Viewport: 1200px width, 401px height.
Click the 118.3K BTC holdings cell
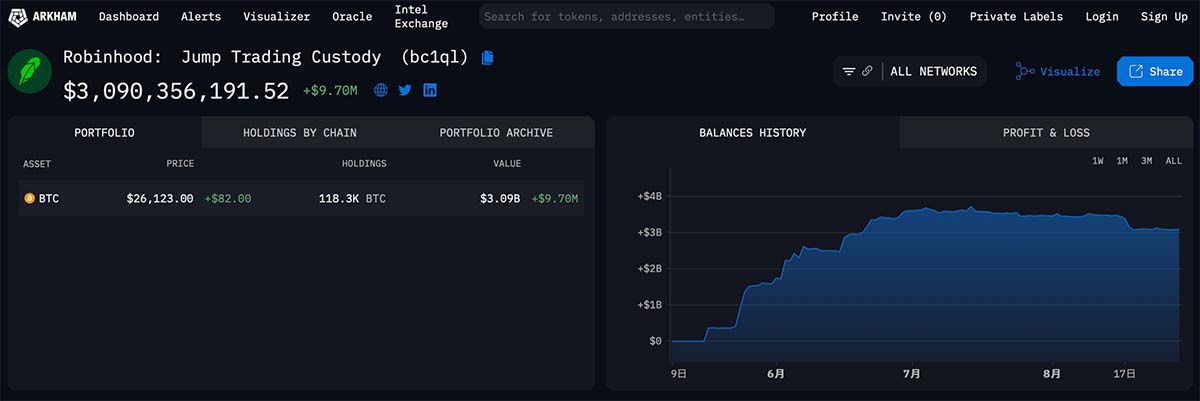click(x=352, y=199)
